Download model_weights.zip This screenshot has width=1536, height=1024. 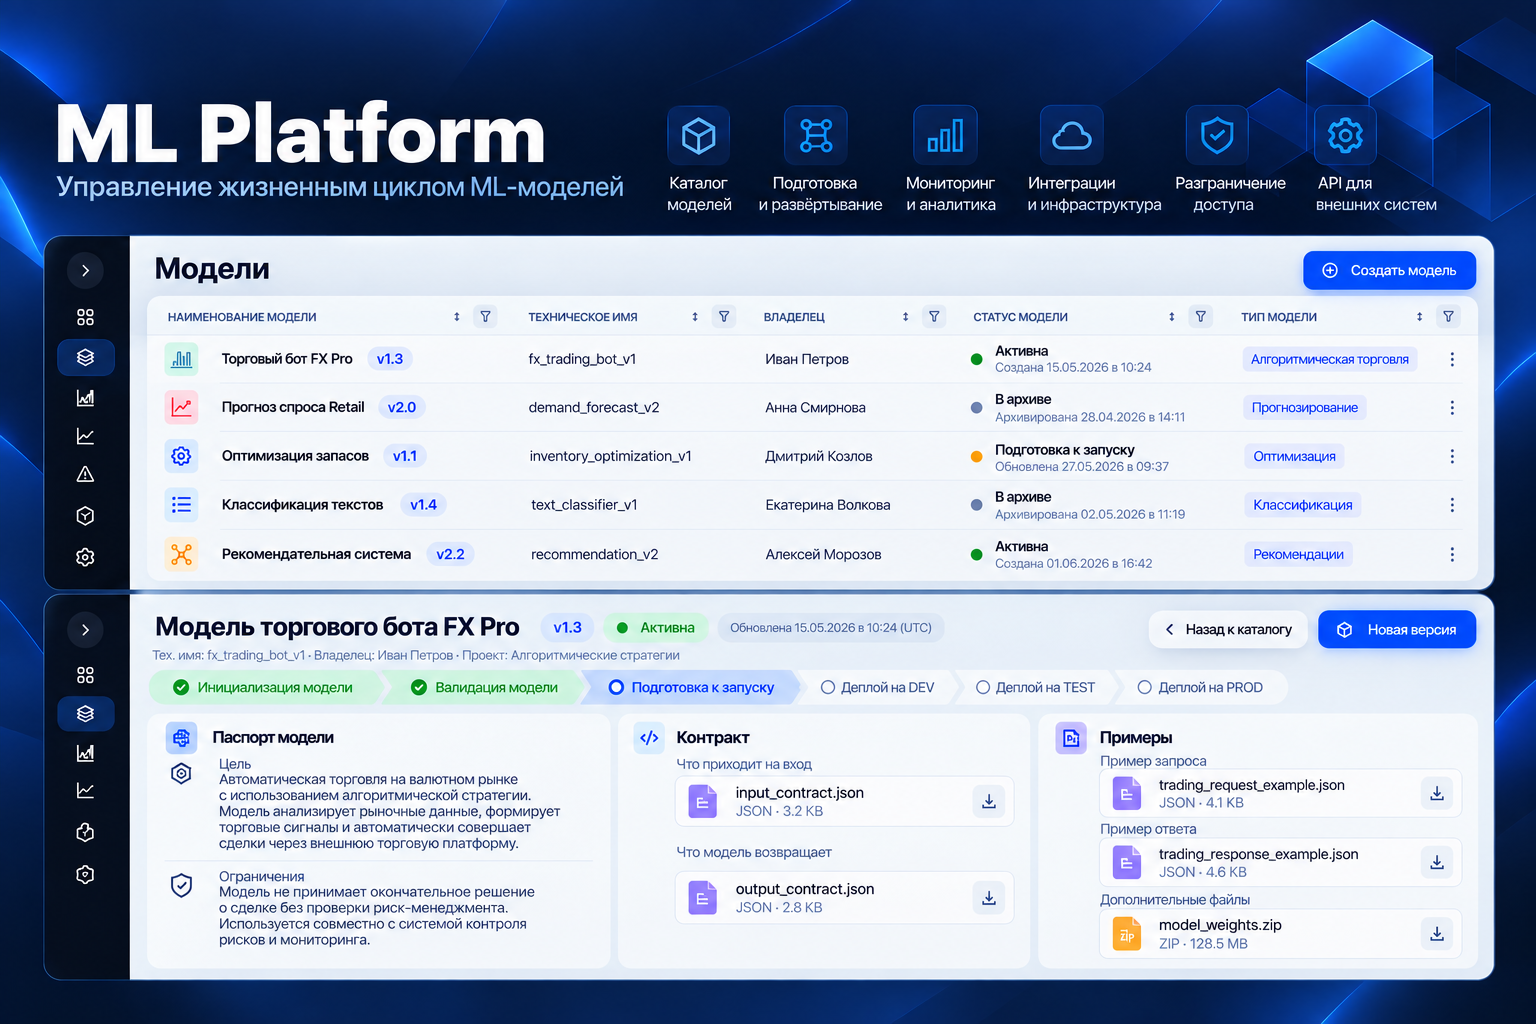coord(1436,934)
